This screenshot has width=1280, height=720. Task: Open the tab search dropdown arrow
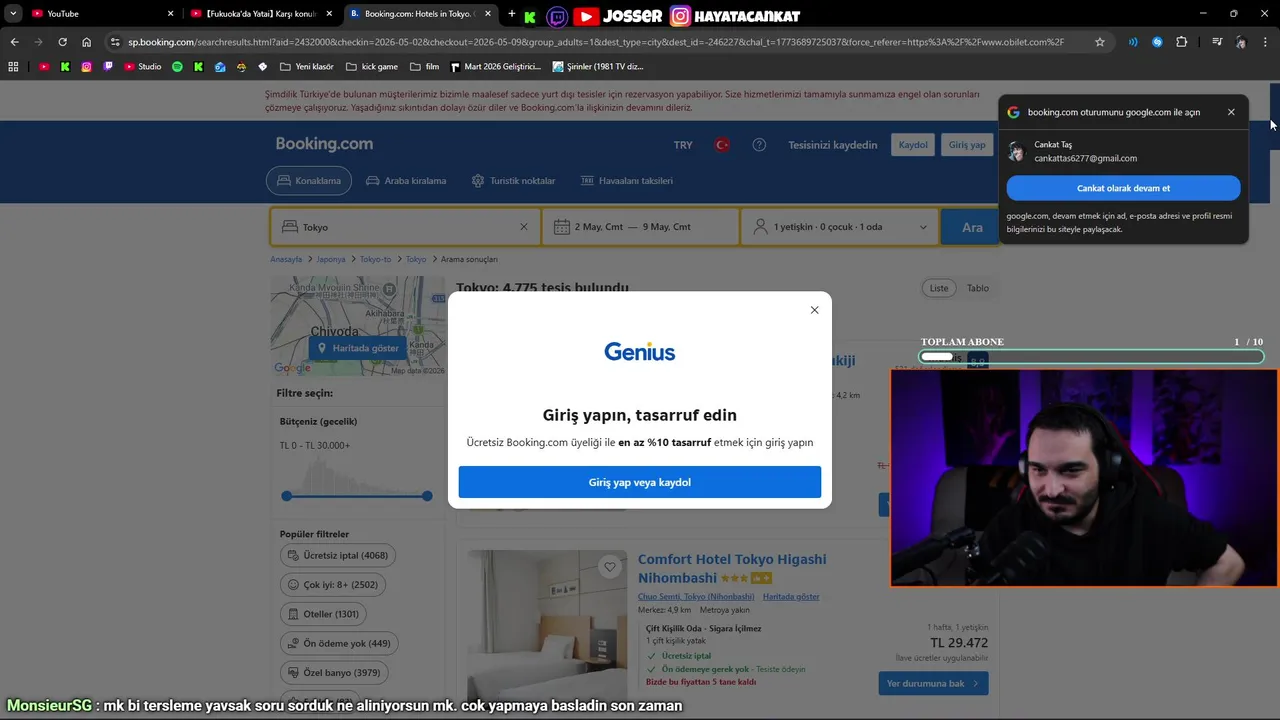click(x=13, y=14)
